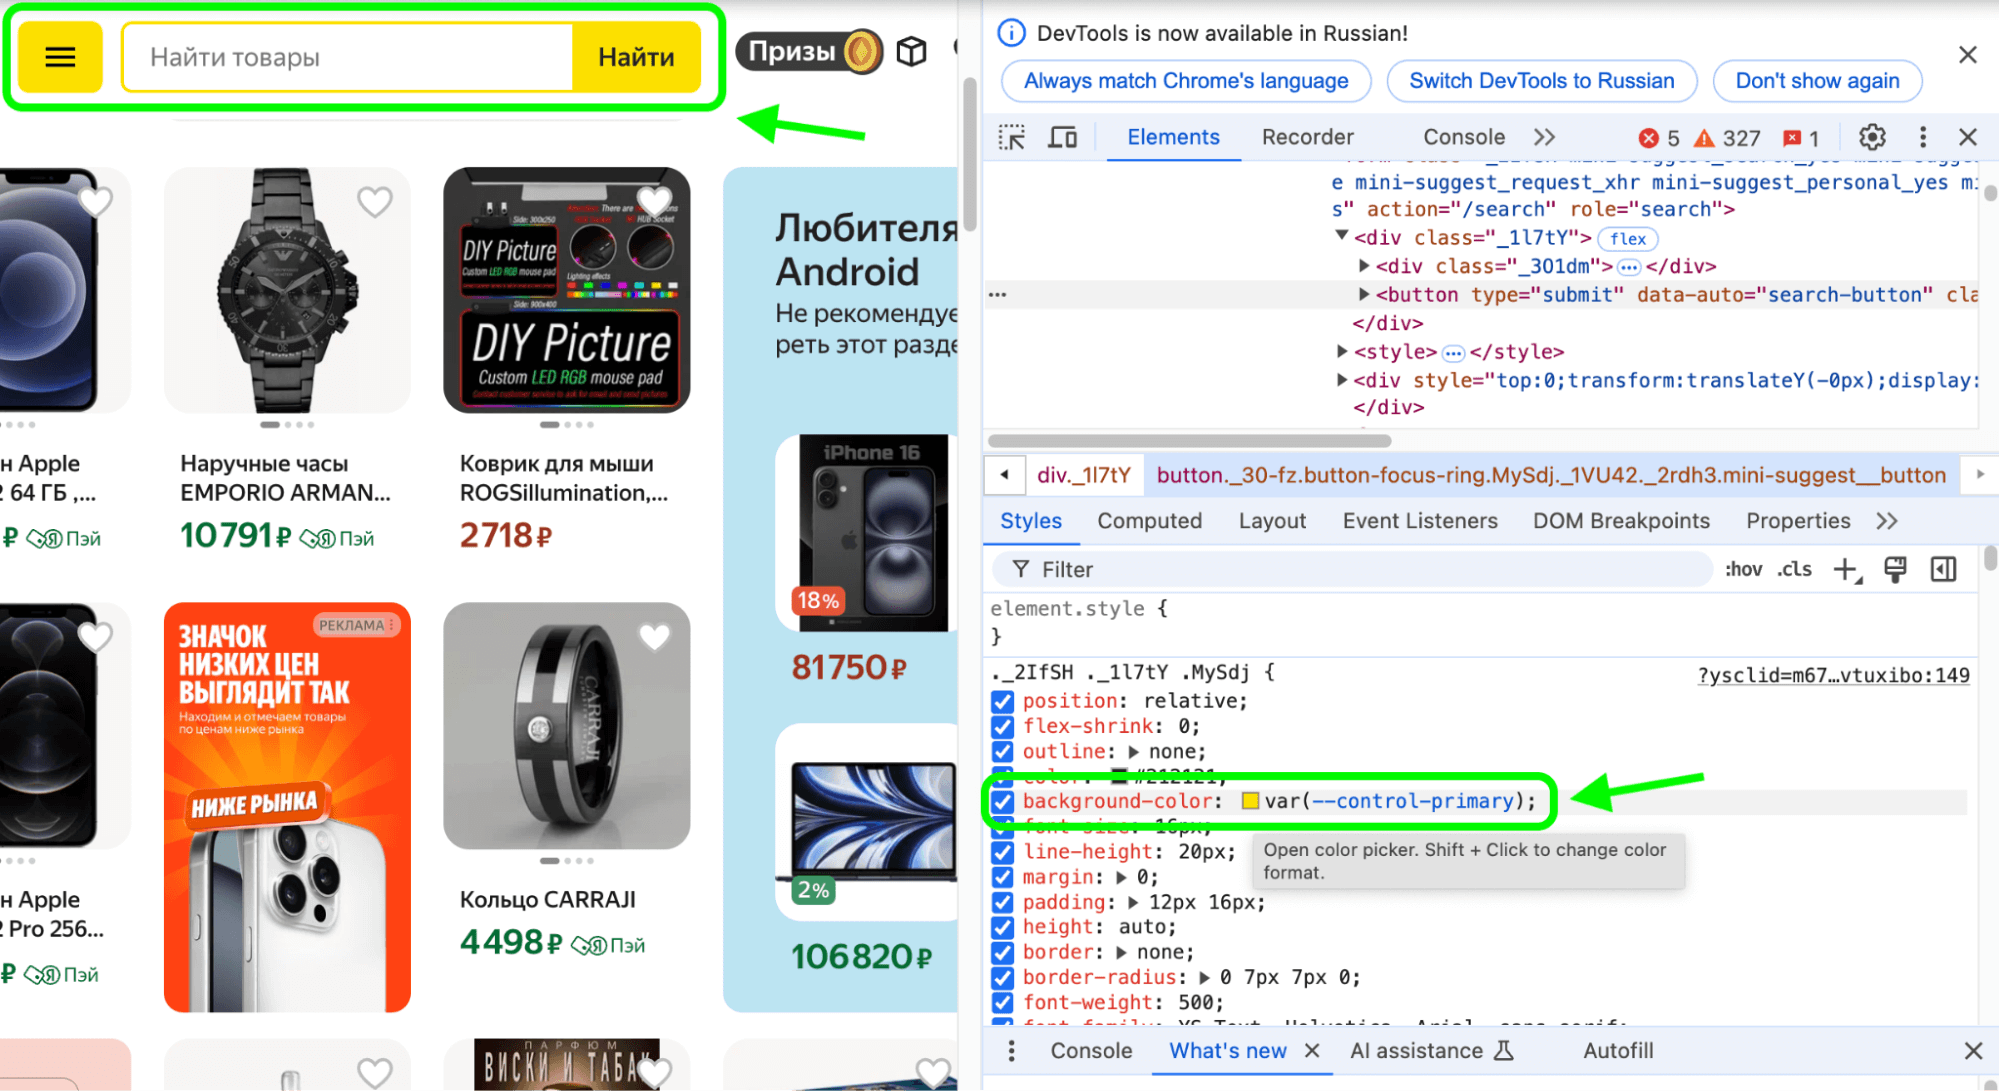This screenshot has height=1092, width=1999.
Task: Click the new style rule plus icon
Action: [1846, 569]
